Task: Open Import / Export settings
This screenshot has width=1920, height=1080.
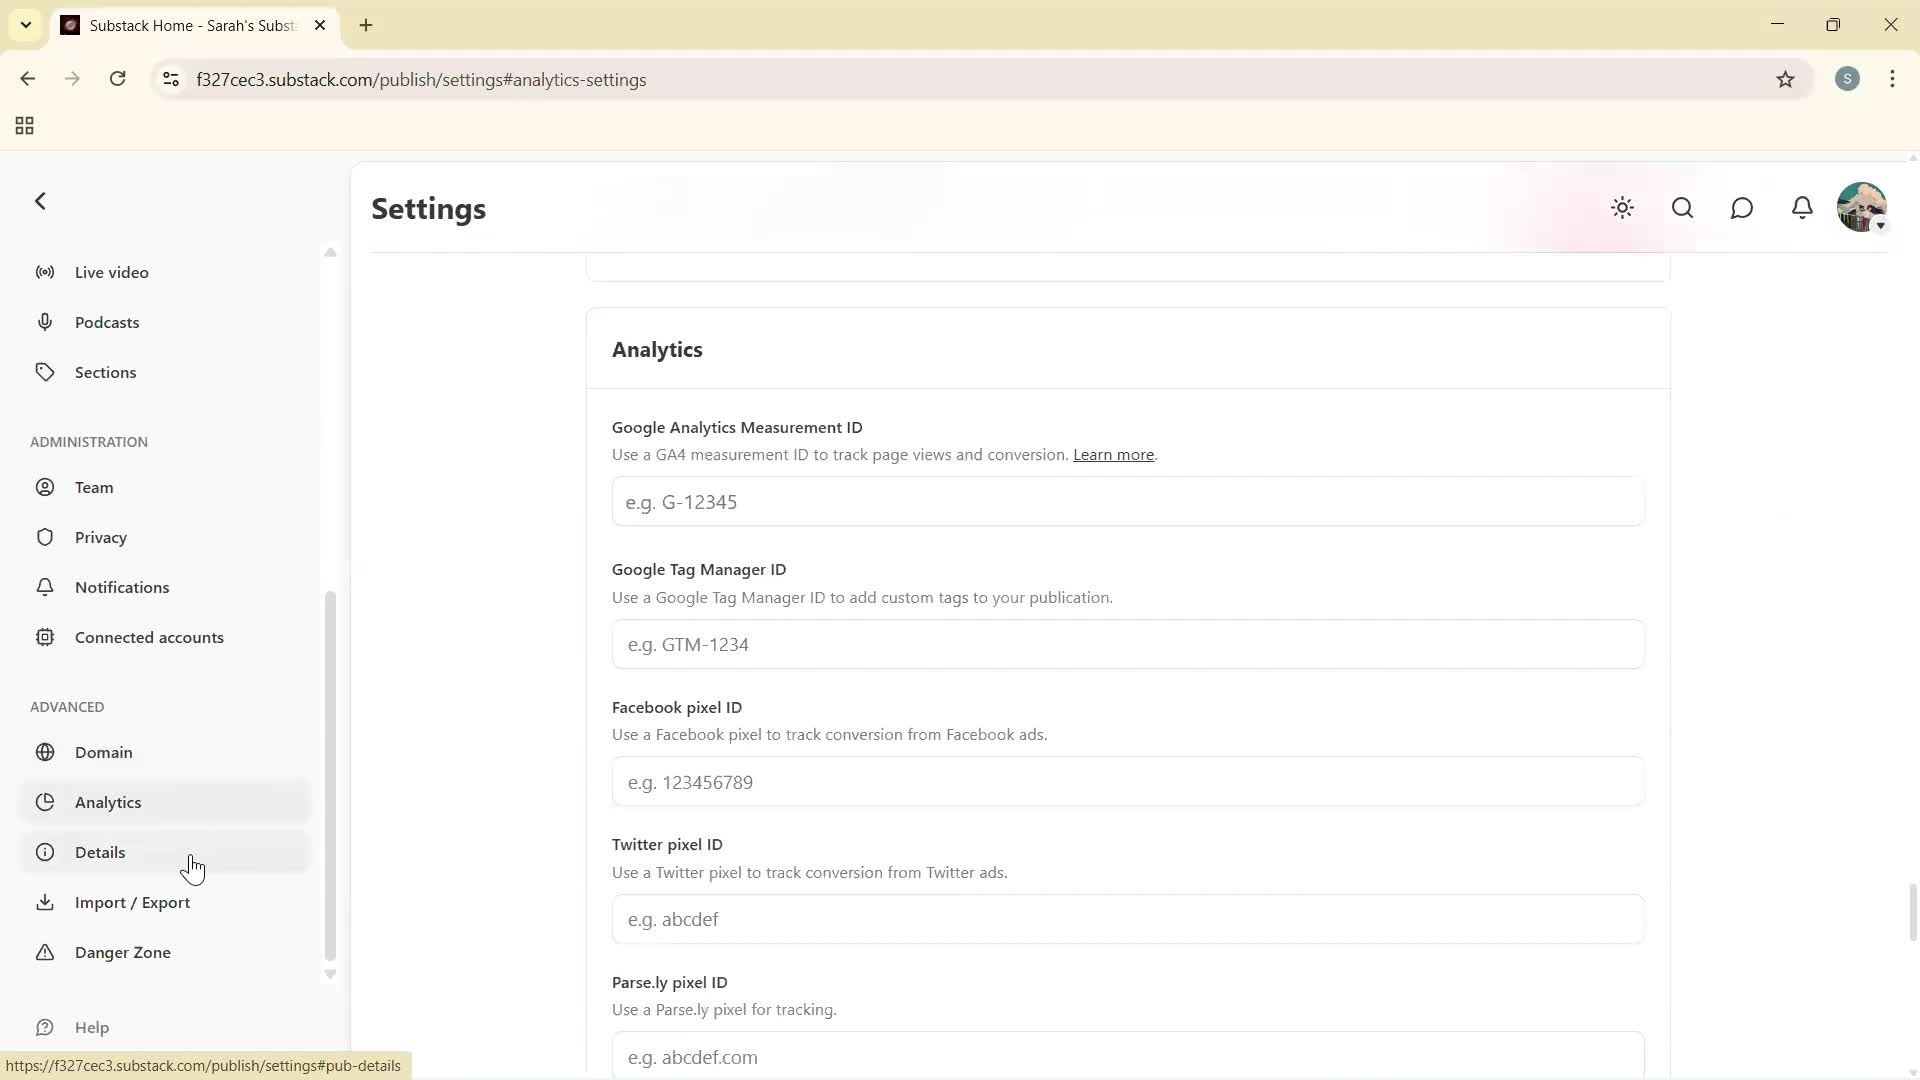Action: click(x=132, y=902)
